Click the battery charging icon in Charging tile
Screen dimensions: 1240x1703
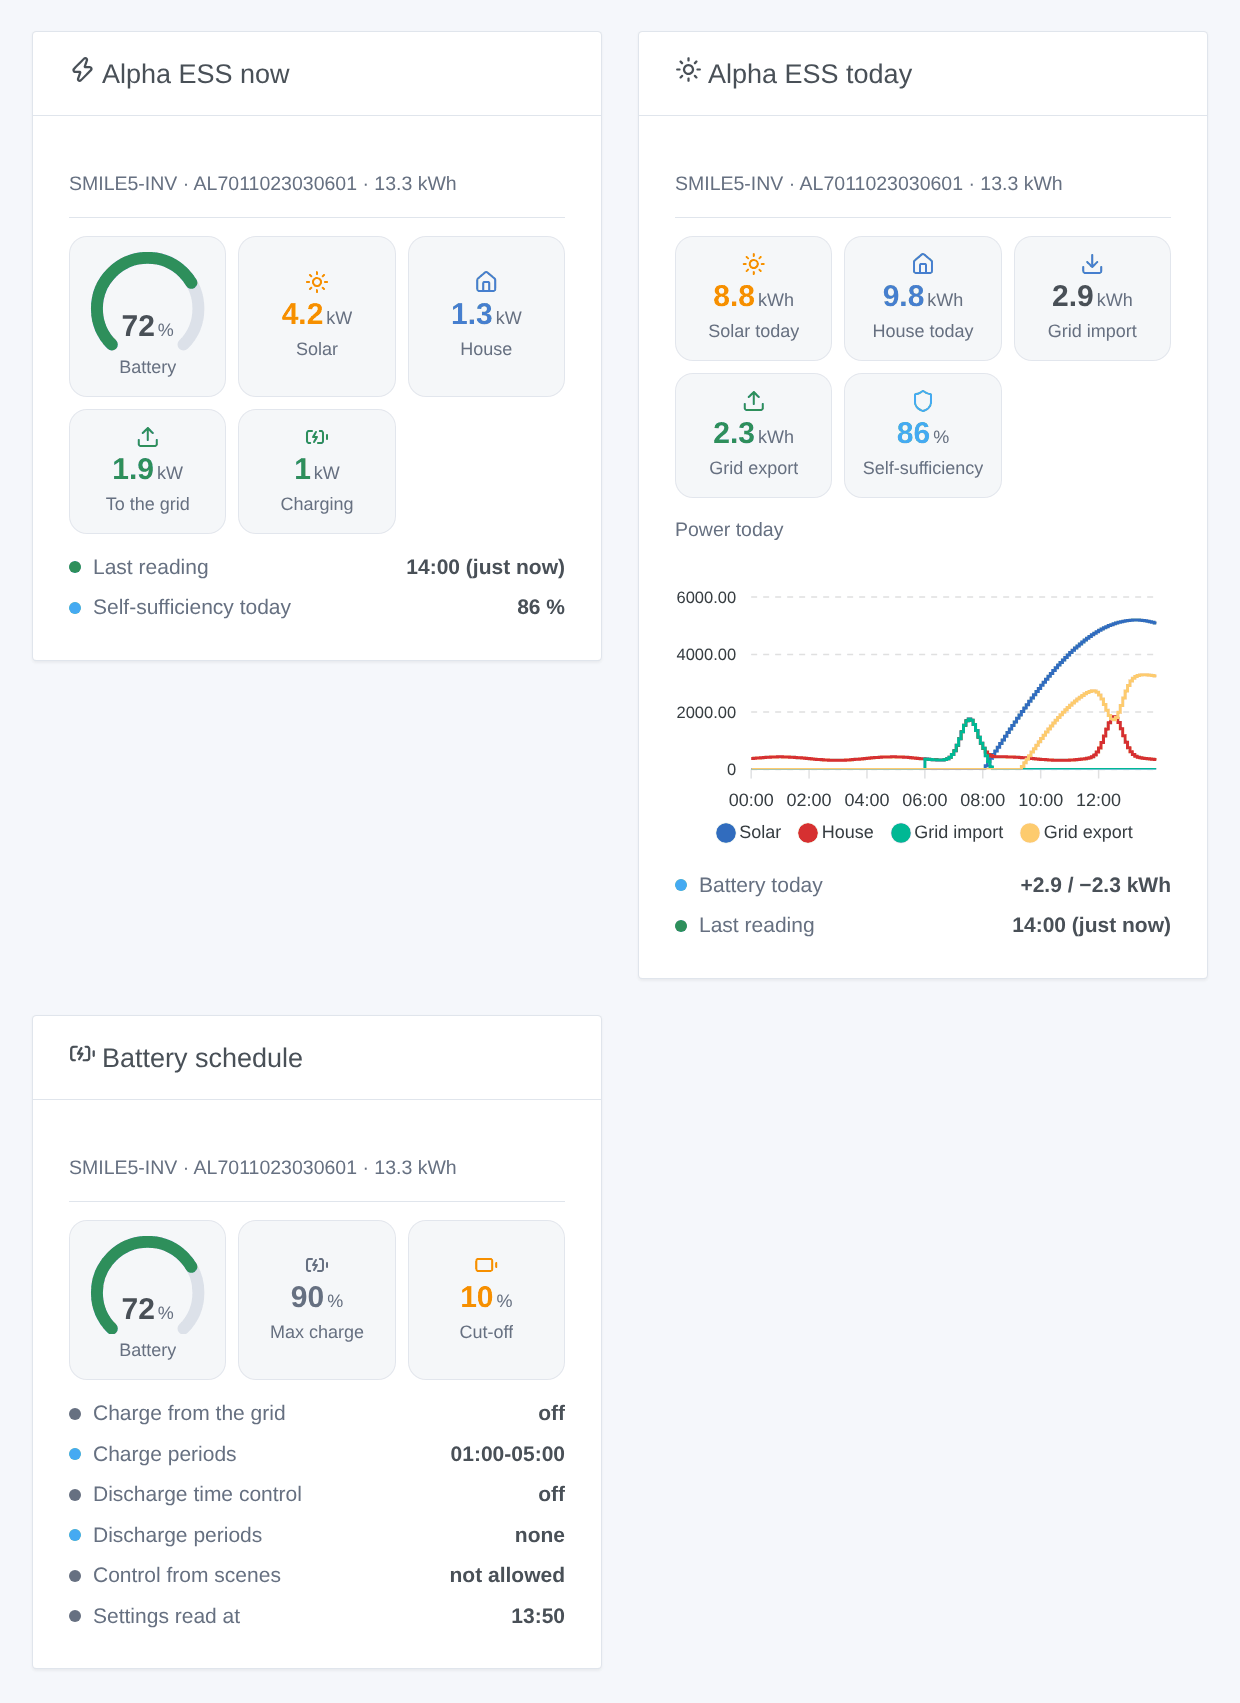317,437
